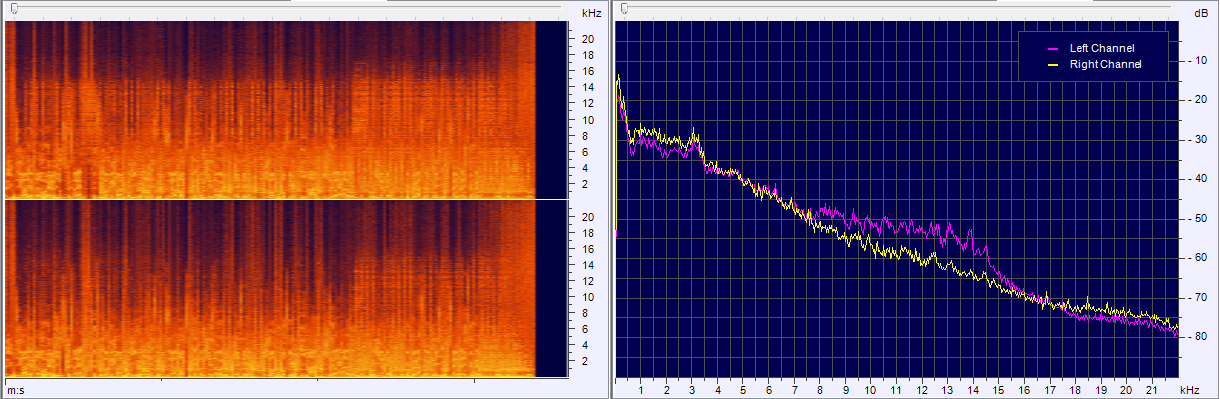Click the empty slider track above the frequency graph
The height and width of the screenshot is (399, 1220).
coord(900,8)
